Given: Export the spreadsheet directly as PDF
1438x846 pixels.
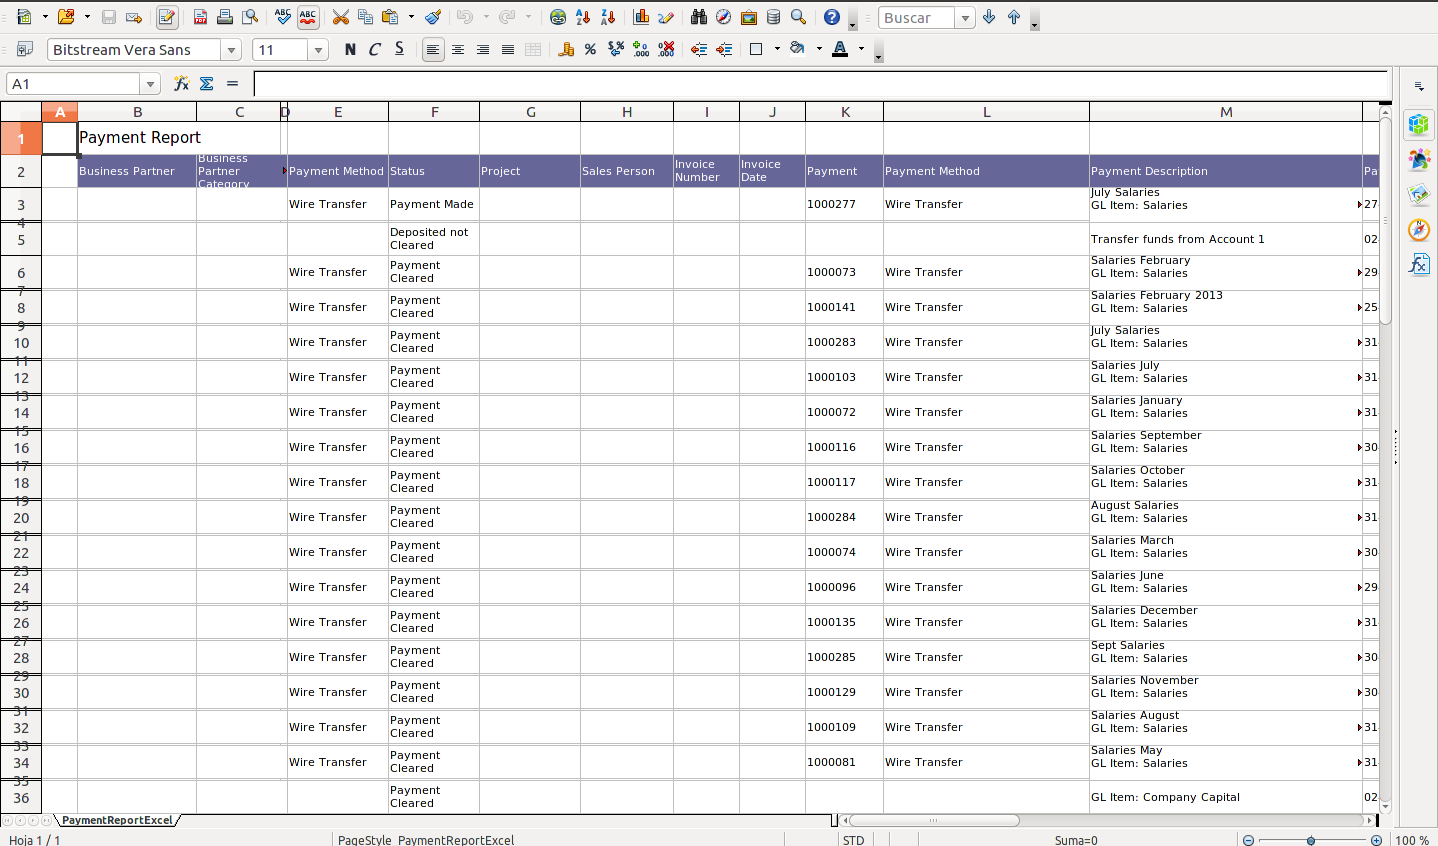Looking at the screenshot, I should coord(200,18).
